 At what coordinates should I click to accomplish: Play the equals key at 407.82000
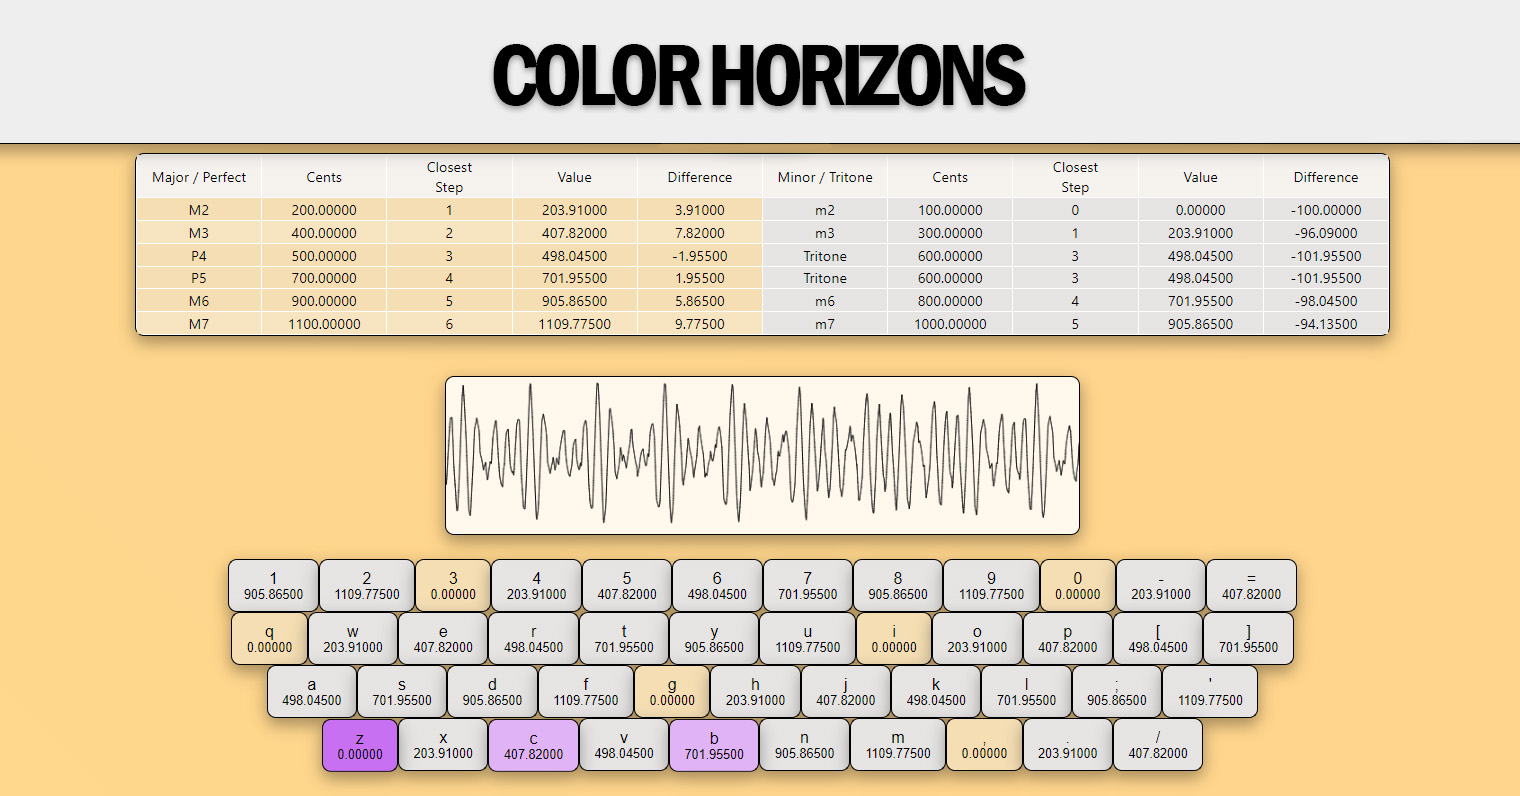pyautogui.click(x=1251, y=586)
